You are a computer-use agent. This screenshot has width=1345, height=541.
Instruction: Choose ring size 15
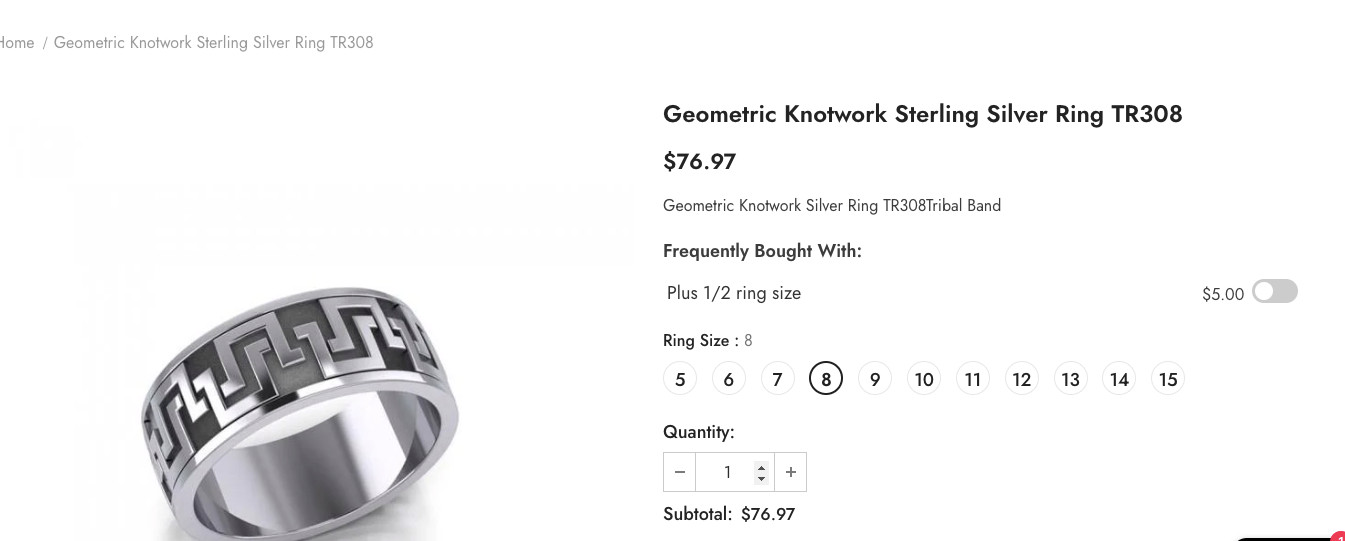[1168, 379]
